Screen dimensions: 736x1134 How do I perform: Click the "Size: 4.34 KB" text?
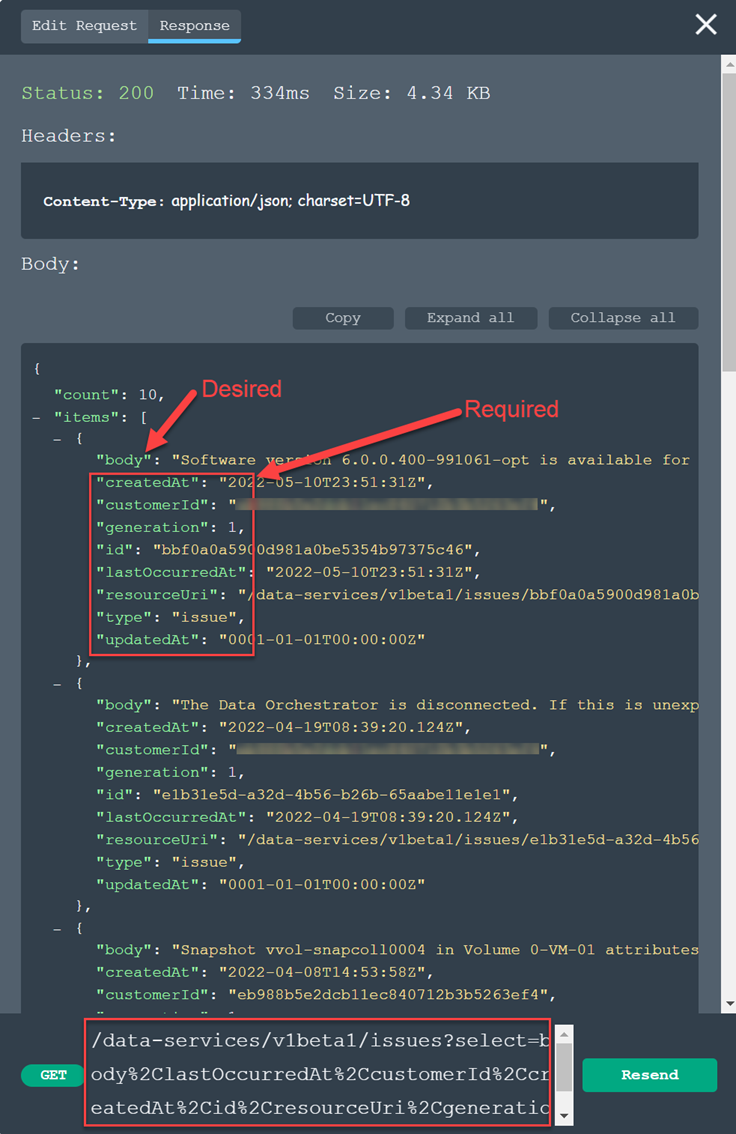411,93
